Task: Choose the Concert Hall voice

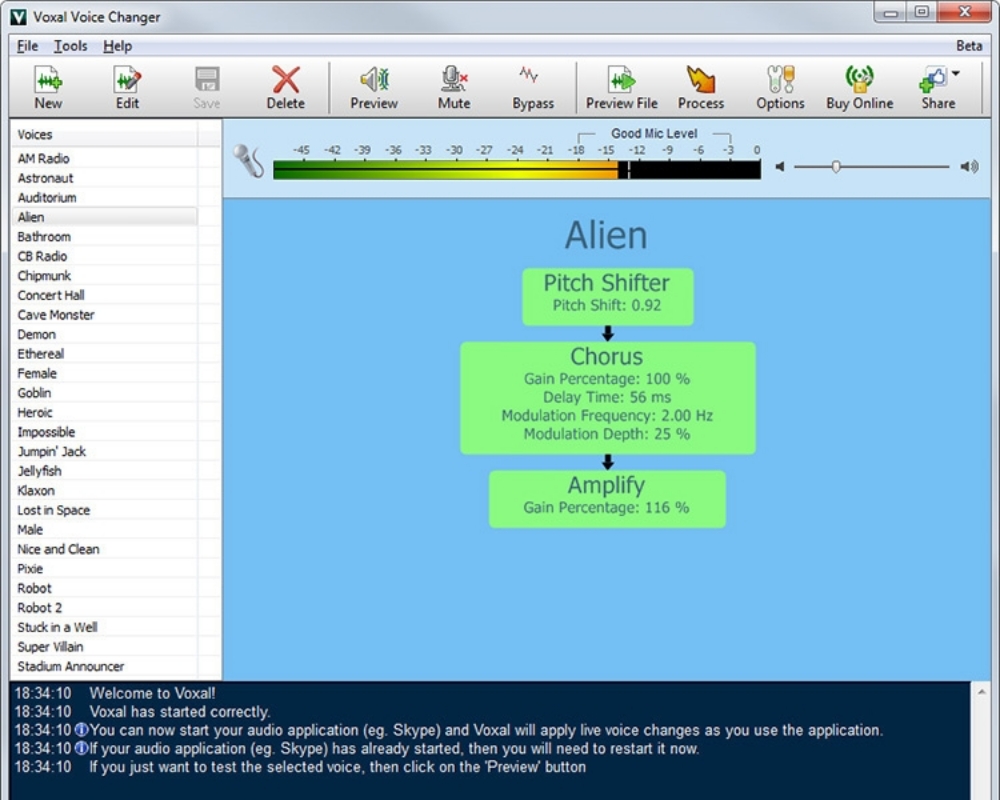Action: [x=105, y=295]
